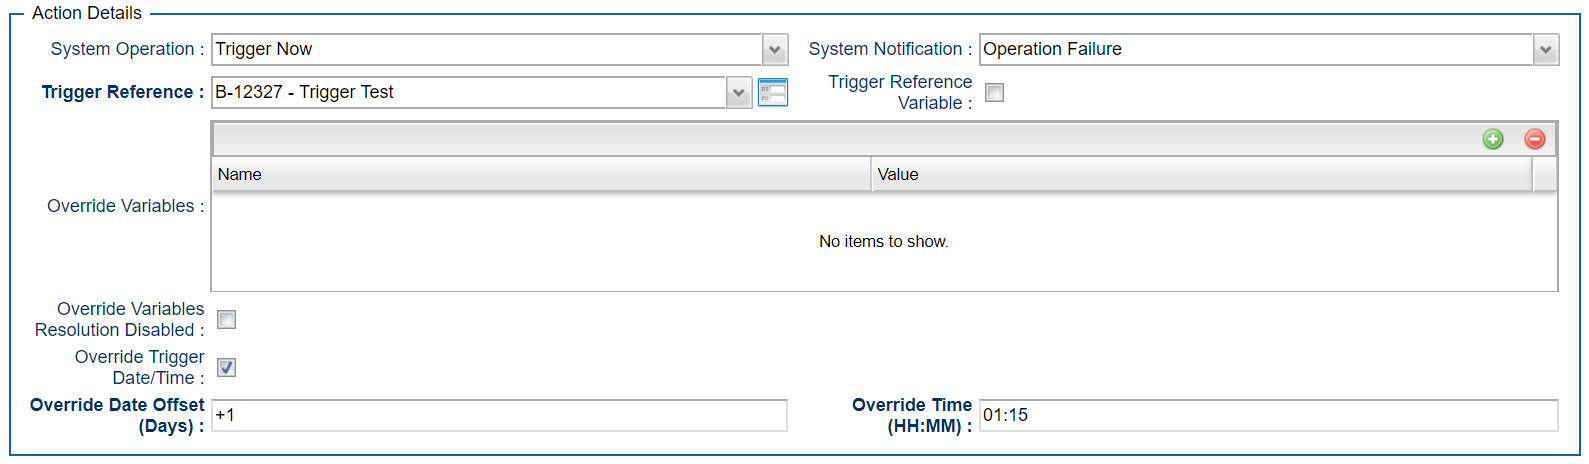Click the B-12327 Trigger Test field
The image size is (1589, 464).
click(x=468, y=93)
